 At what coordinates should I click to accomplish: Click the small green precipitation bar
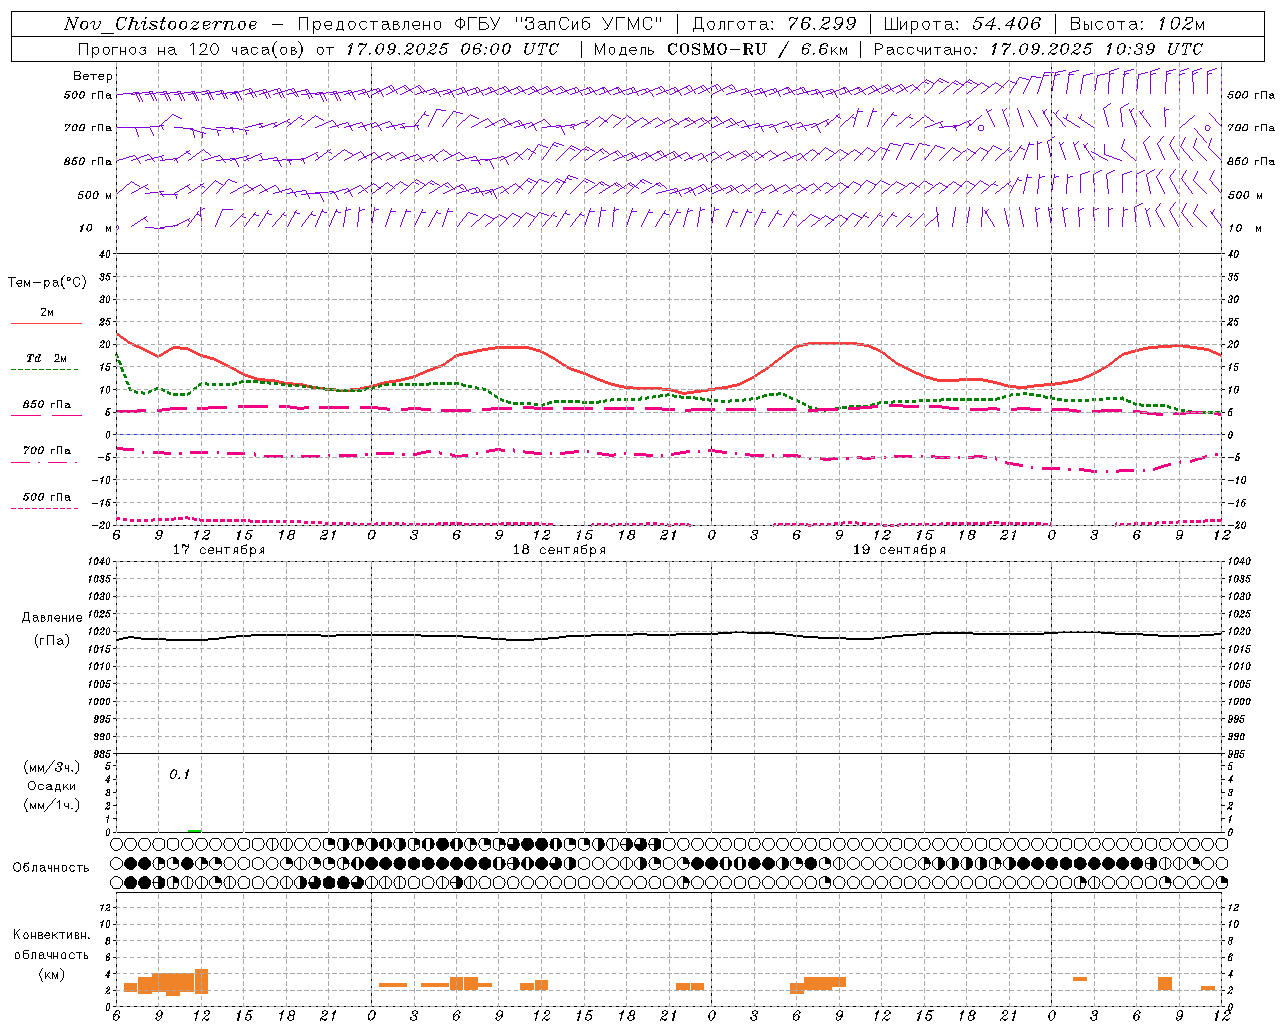click(x=194, y=830)
